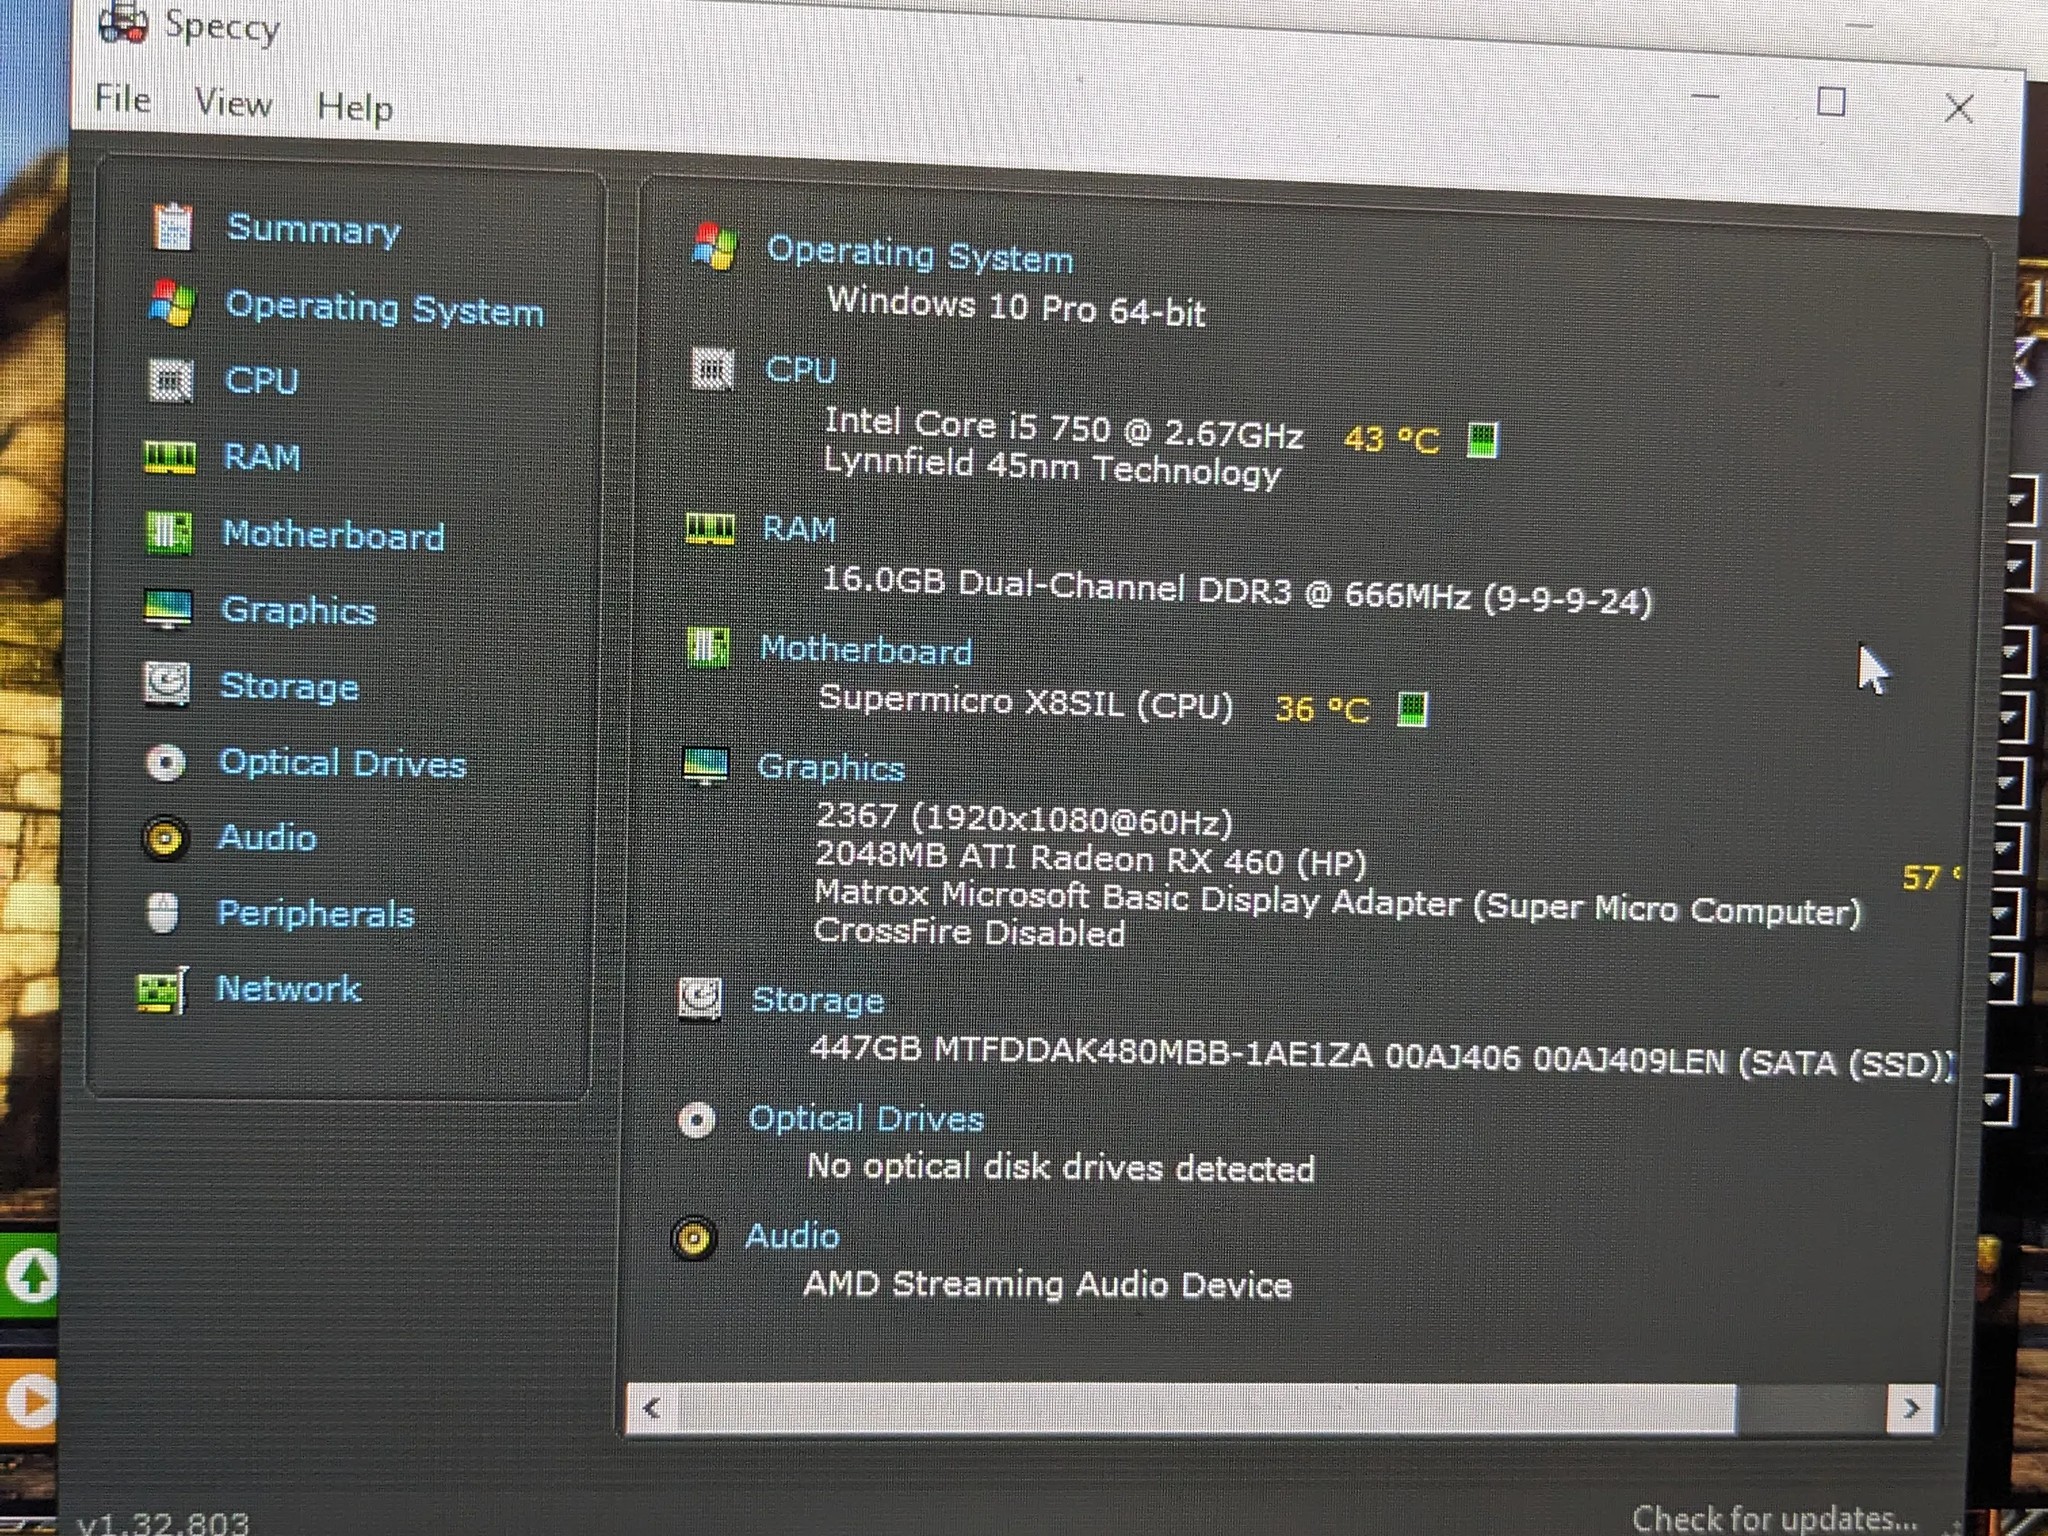Follow the CPU heading in summary panel

click(800, 370)
